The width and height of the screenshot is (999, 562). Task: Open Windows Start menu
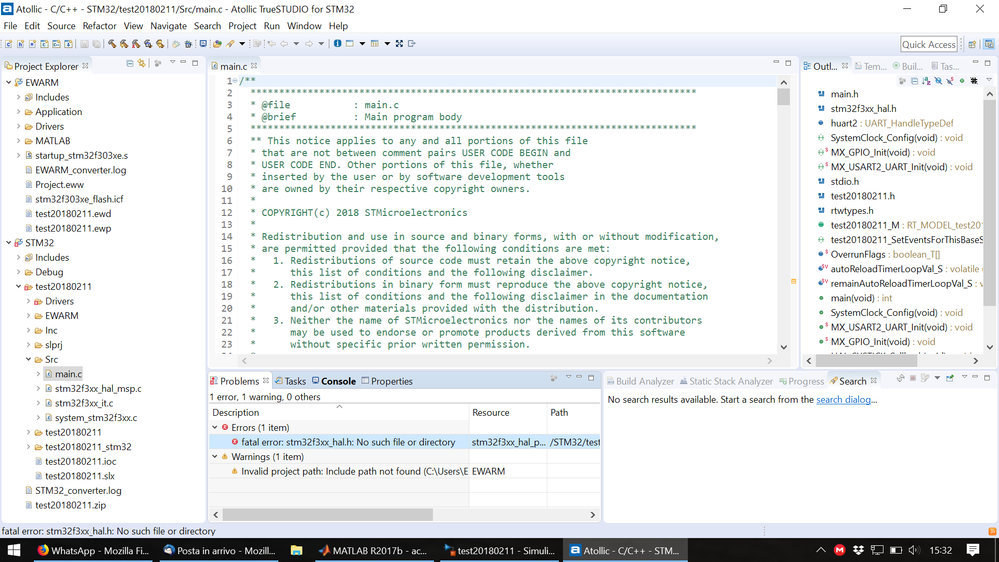coord(13,550)
